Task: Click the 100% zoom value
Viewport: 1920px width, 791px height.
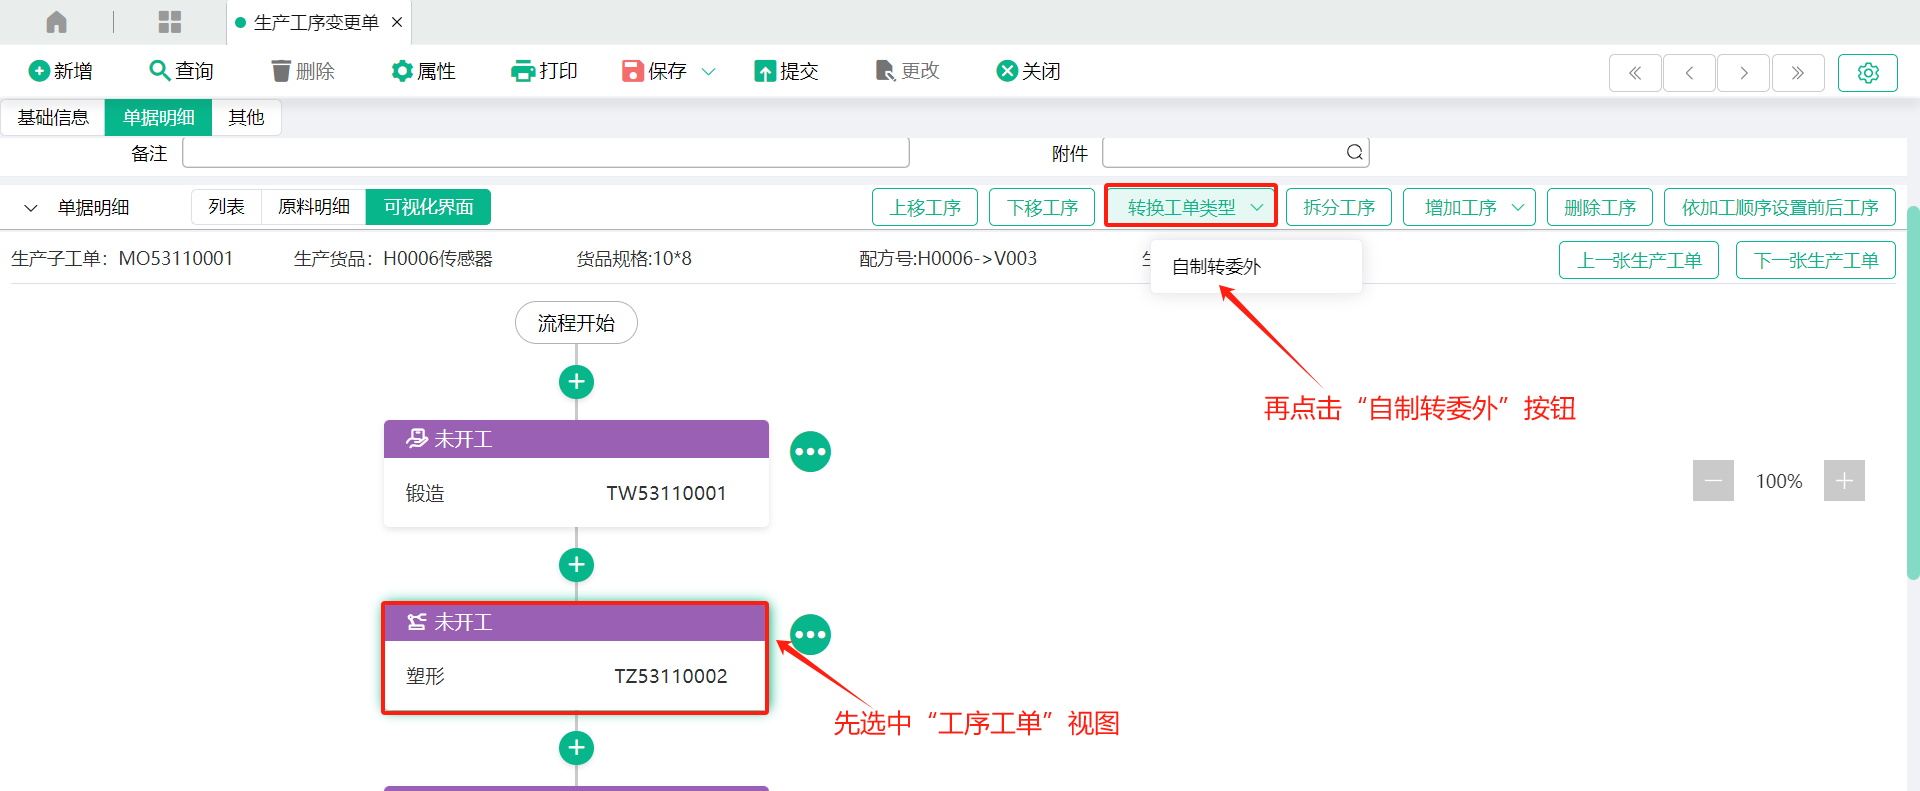Action: point(1779,481)
